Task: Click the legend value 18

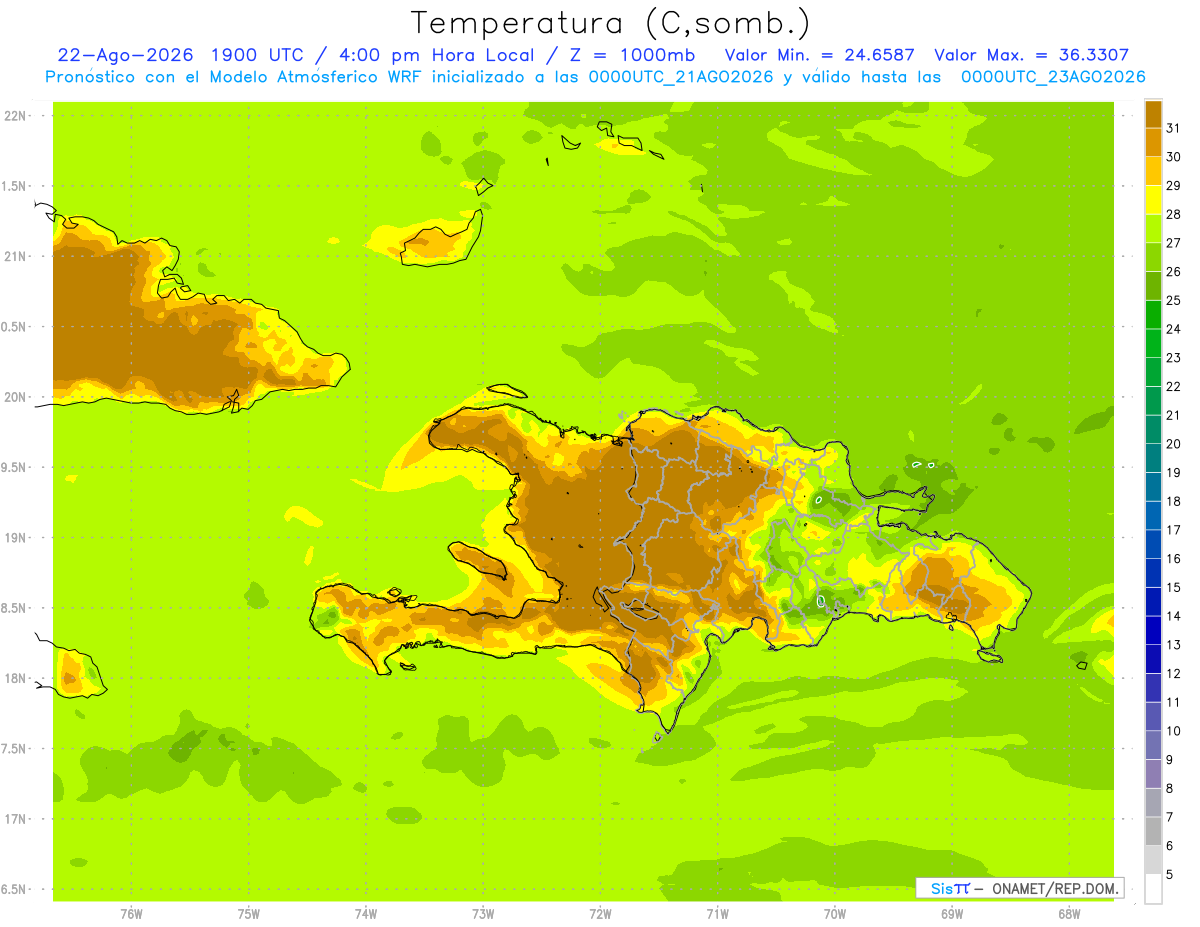Action: click(1174, 501)
